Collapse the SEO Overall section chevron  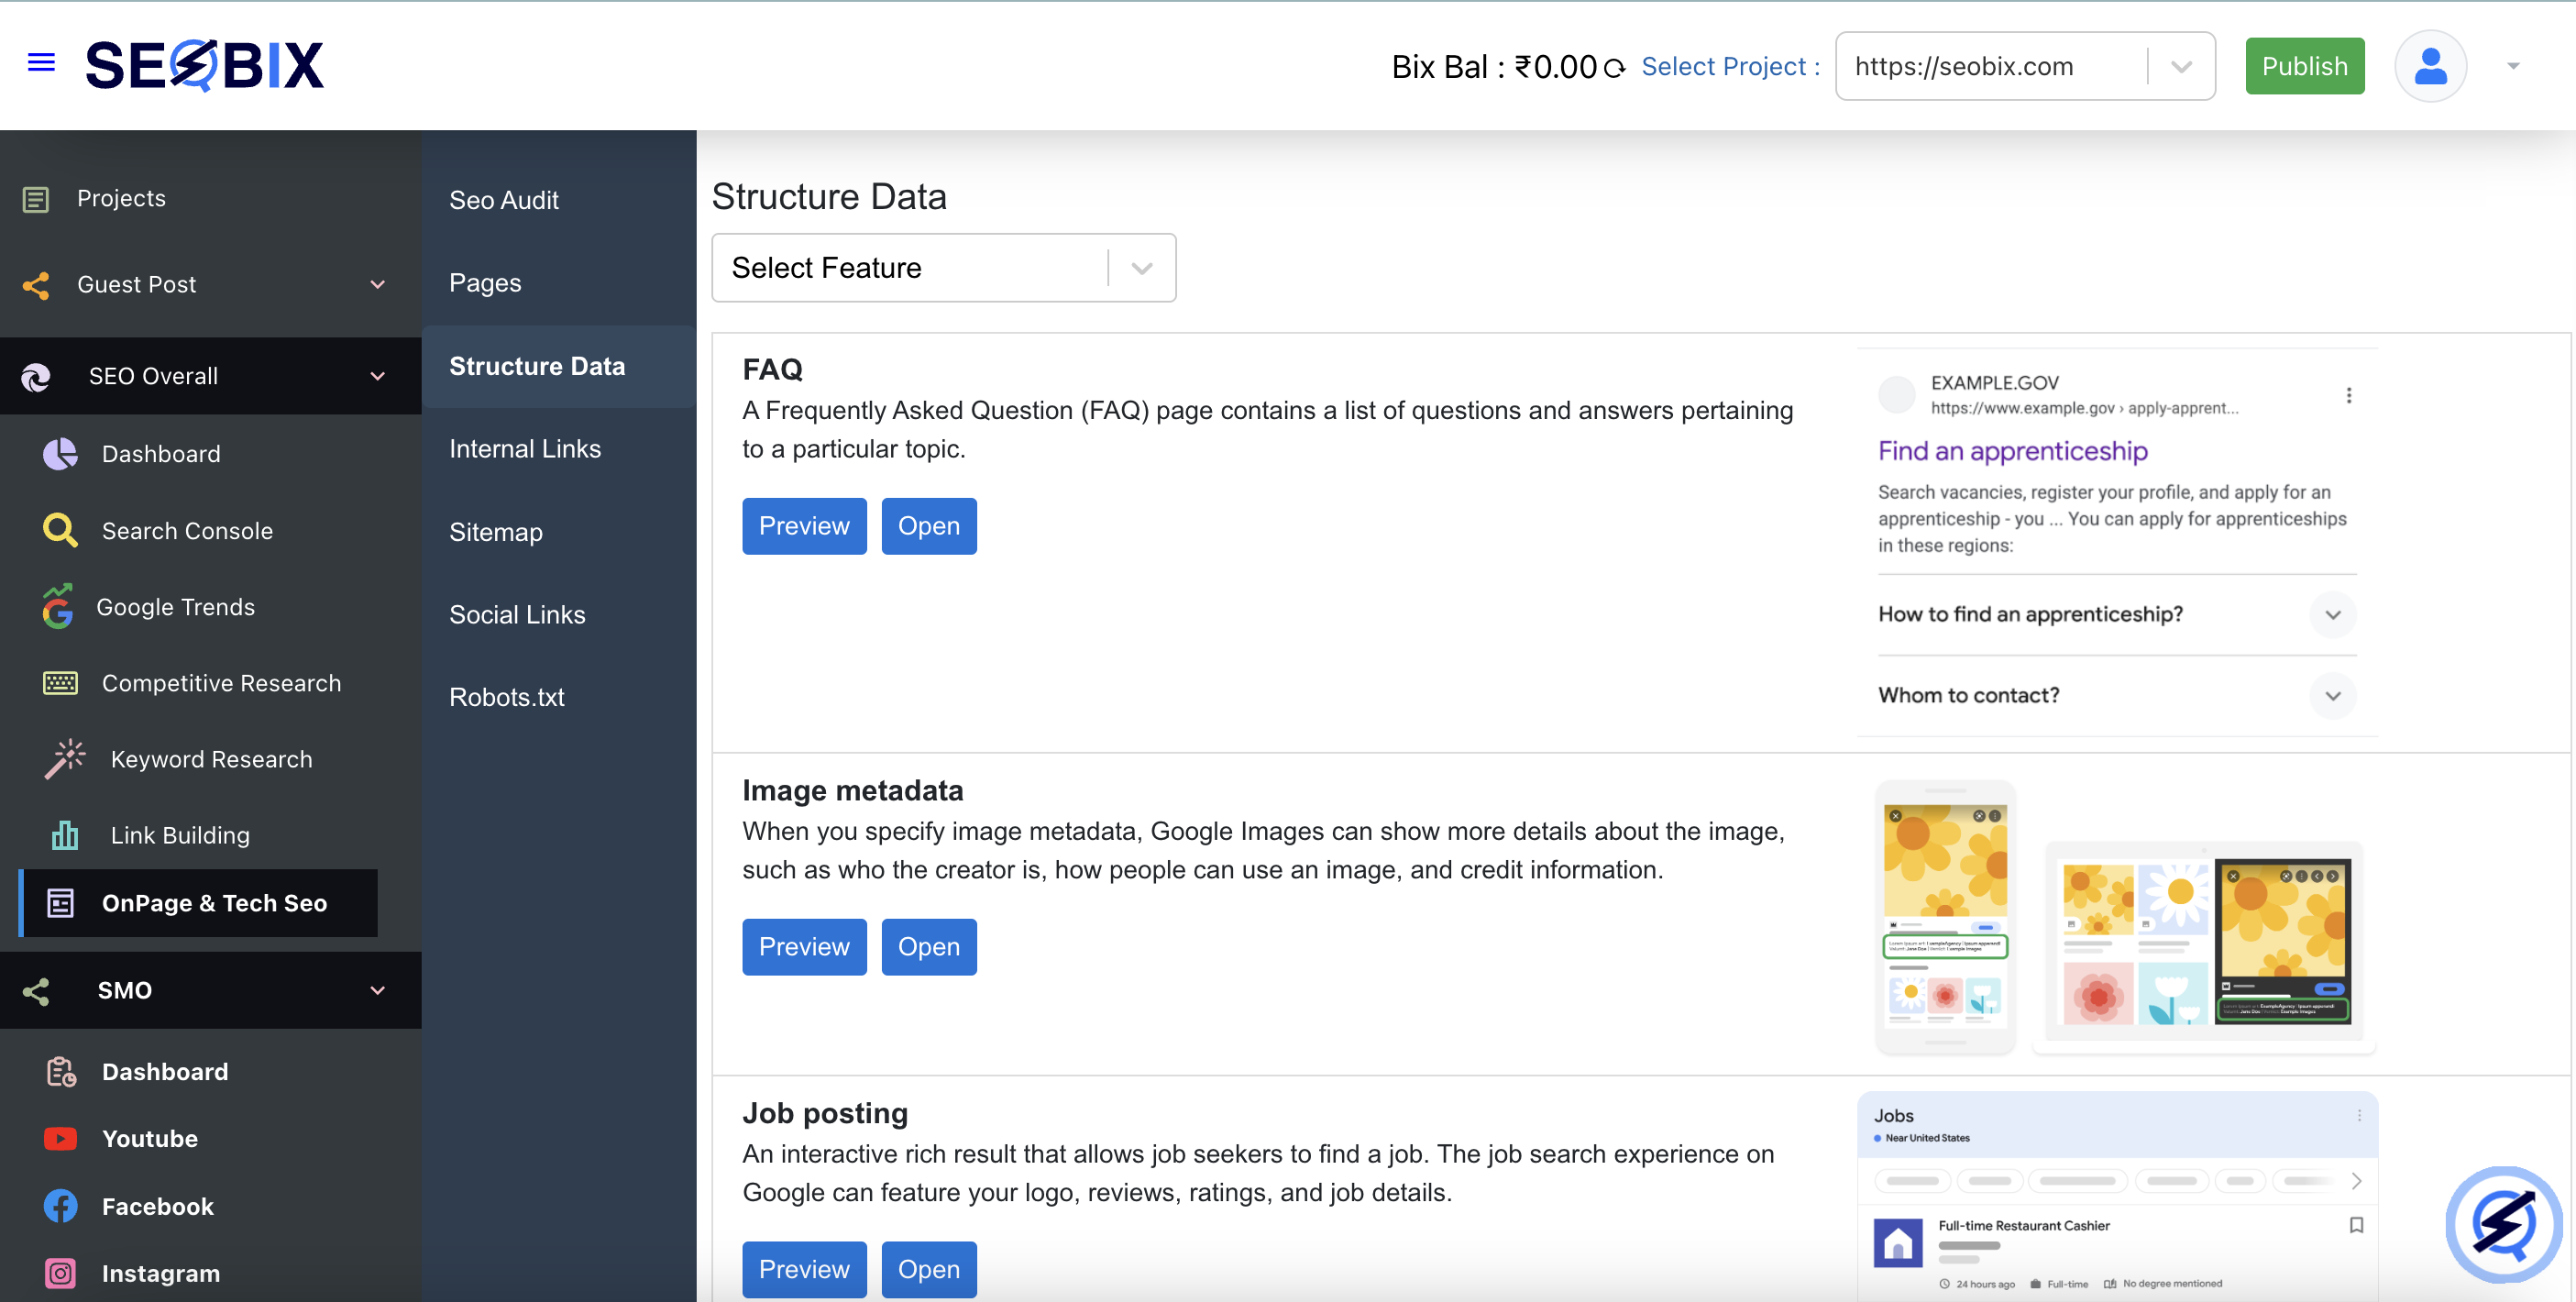coord(378,377)
